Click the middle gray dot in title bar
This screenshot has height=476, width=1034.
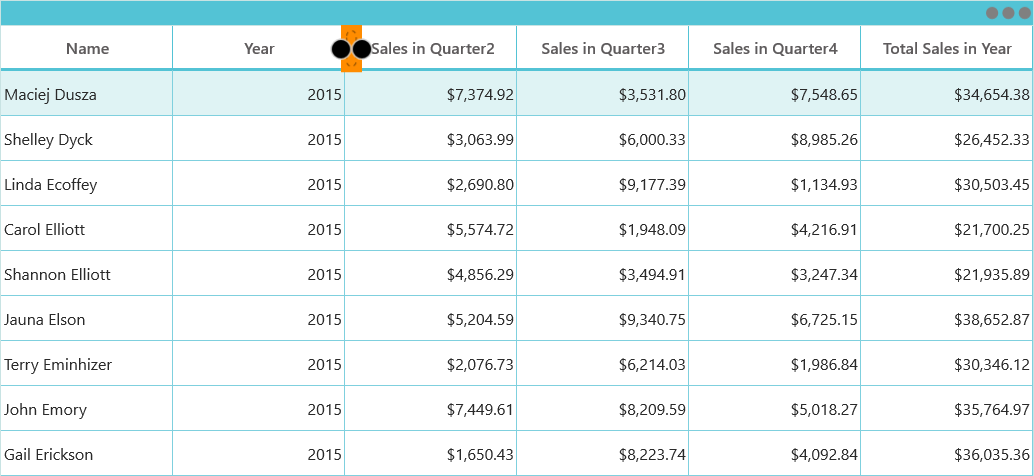coord(1008,13)
